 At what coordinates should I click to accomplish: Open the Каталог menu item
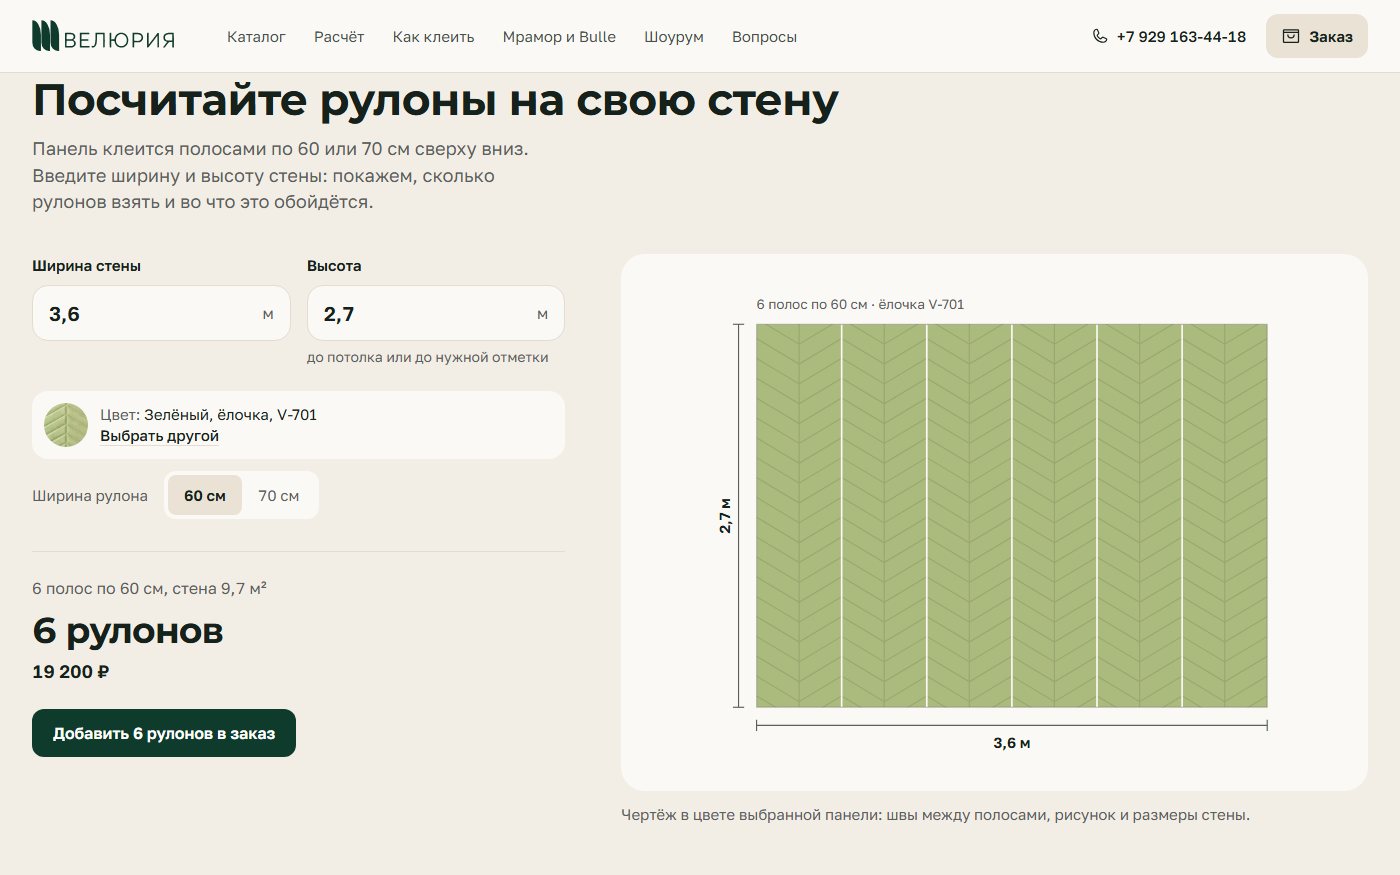pyautogui.click(x=256, y=37)
